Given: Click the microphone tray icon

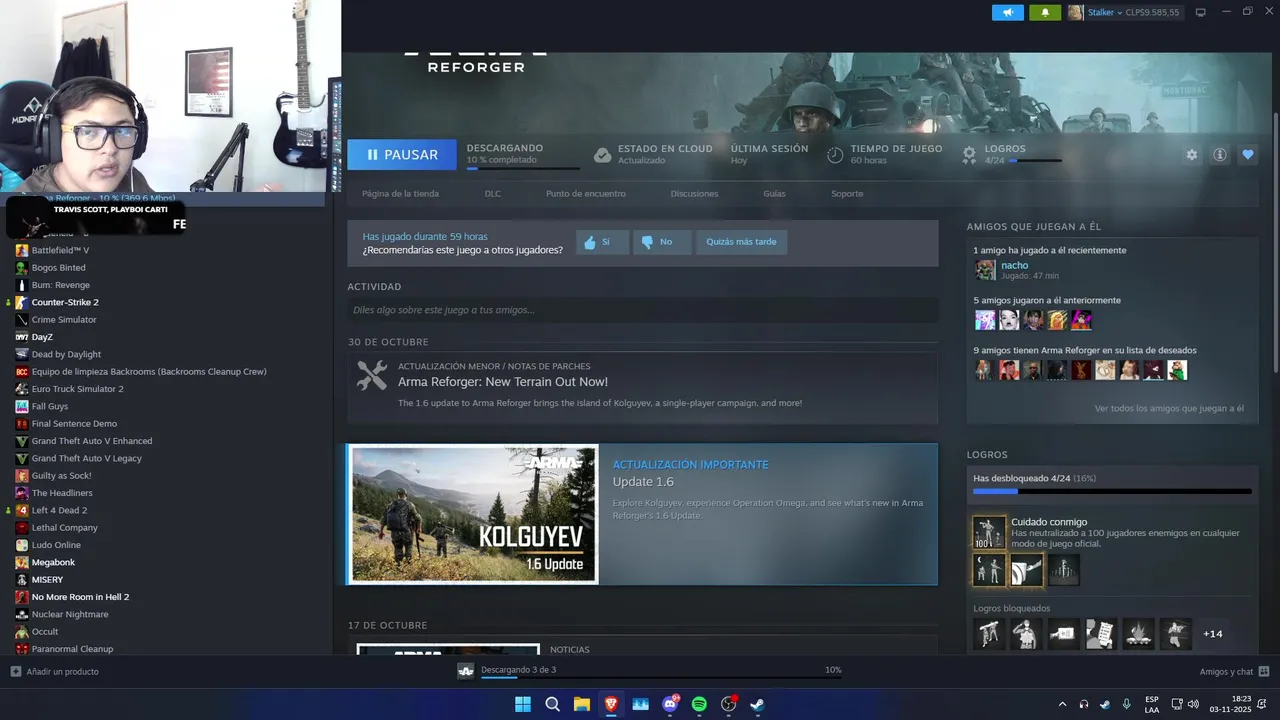Looking at the screenshot, I should [x=1127, y=704].
